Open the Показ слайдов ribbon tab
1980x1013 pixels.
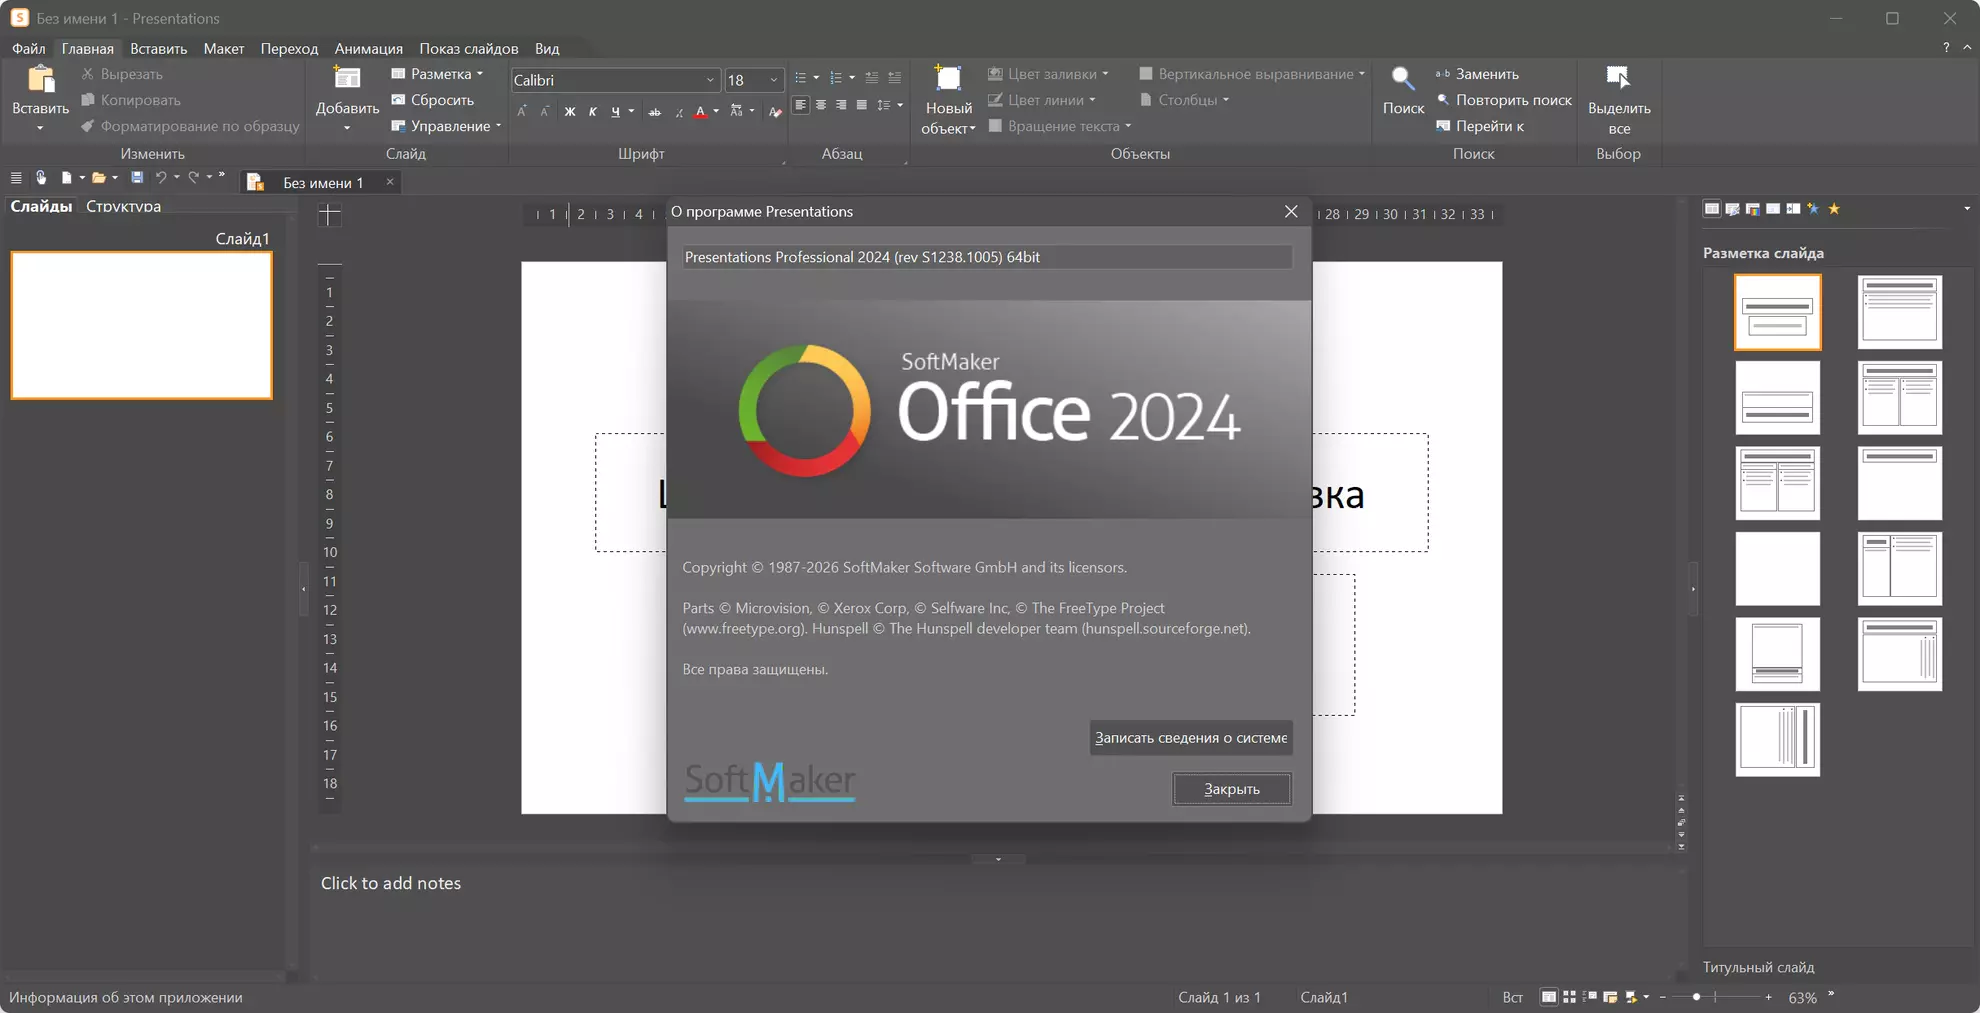click(469, 48)
